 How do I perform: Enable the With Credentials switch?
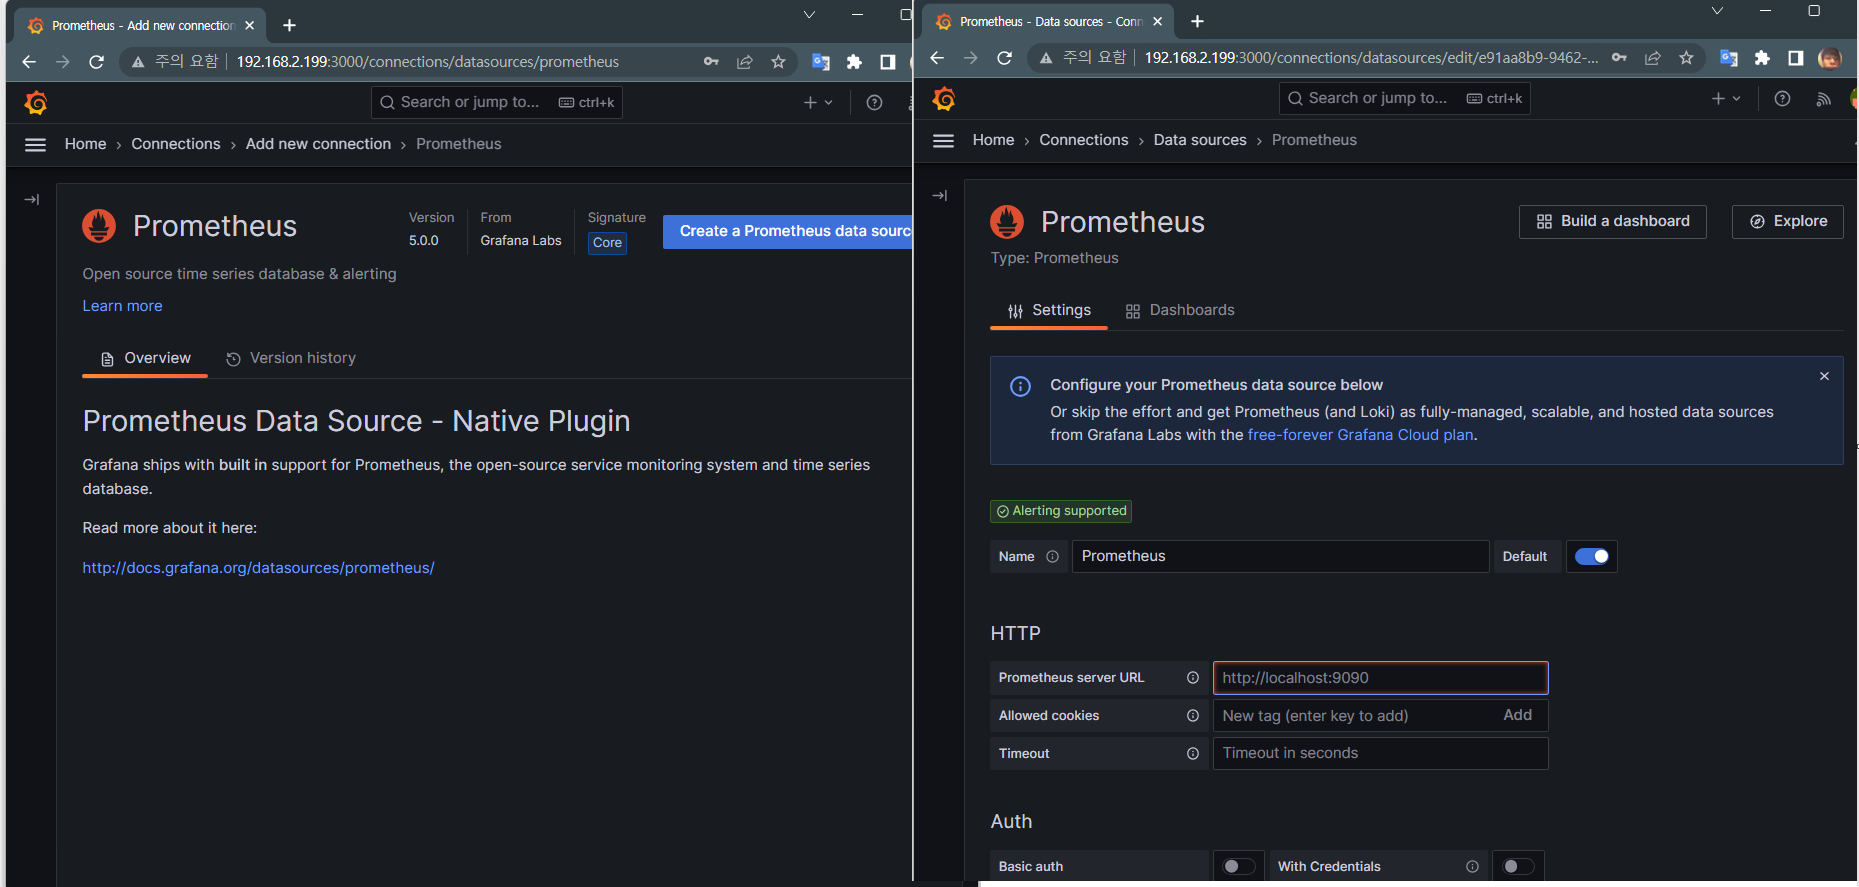tap(1517, 867)
